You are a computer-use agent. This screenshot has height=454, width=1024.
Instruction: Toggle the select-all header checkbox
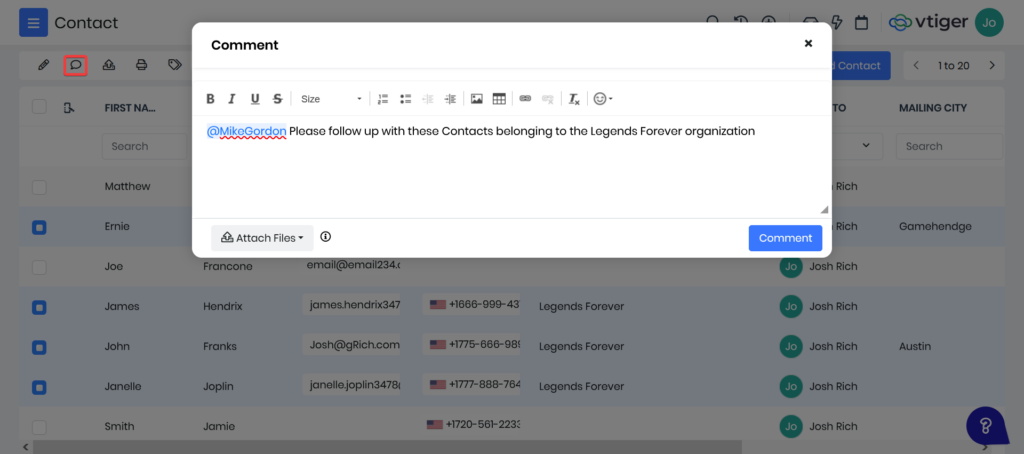coord(39,106)
